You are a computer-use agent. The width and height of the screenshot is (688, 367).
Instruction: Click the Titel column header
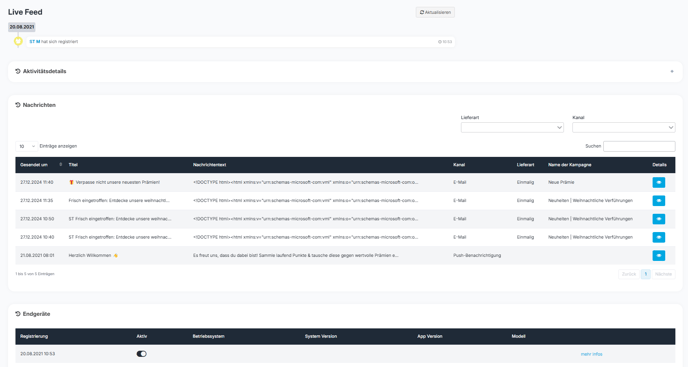[x=73, y=165]
